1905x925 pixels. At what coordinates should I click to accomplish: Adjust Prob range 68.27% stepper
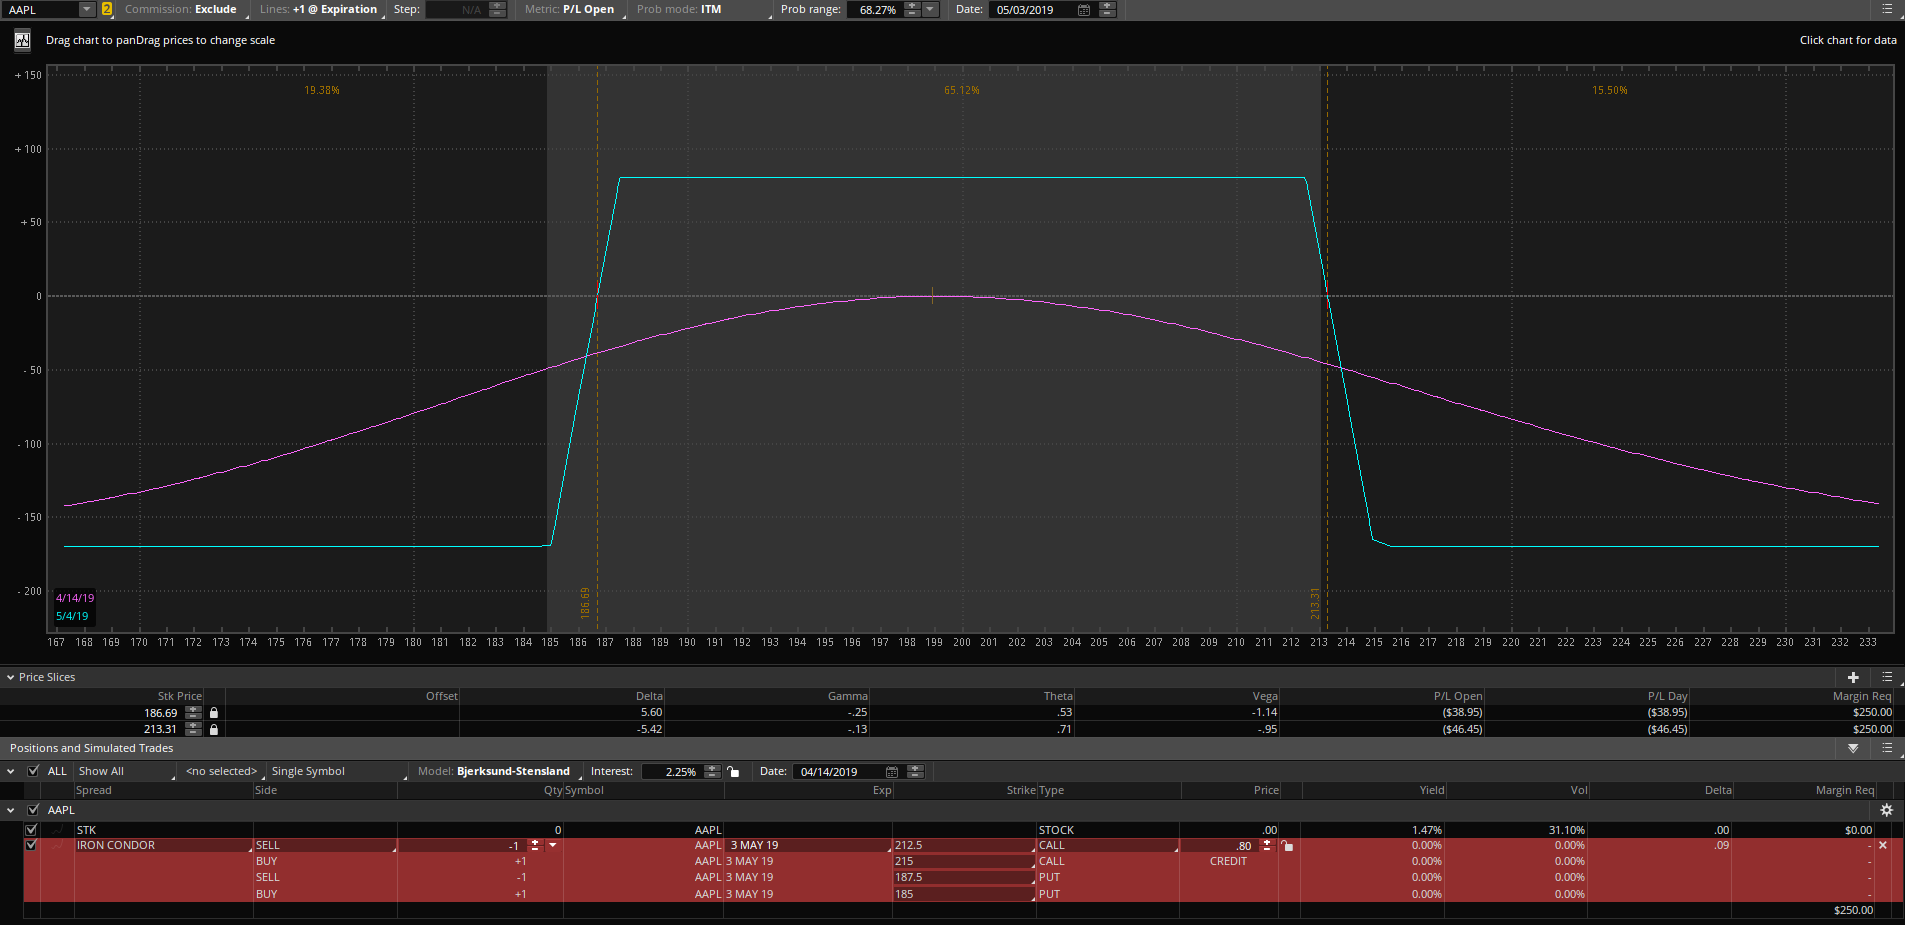[x=912, y=9]
